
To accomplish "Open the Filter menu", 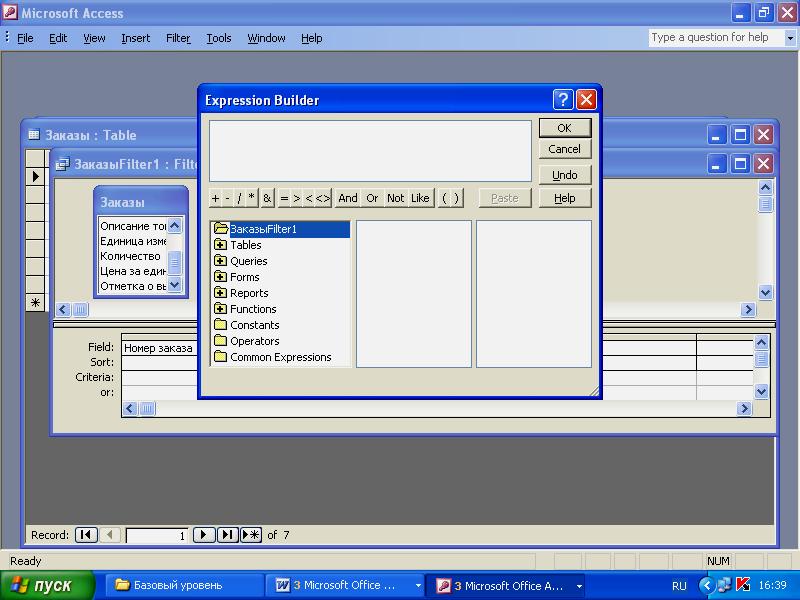I will pyautogui.click(x=178, y=38).
